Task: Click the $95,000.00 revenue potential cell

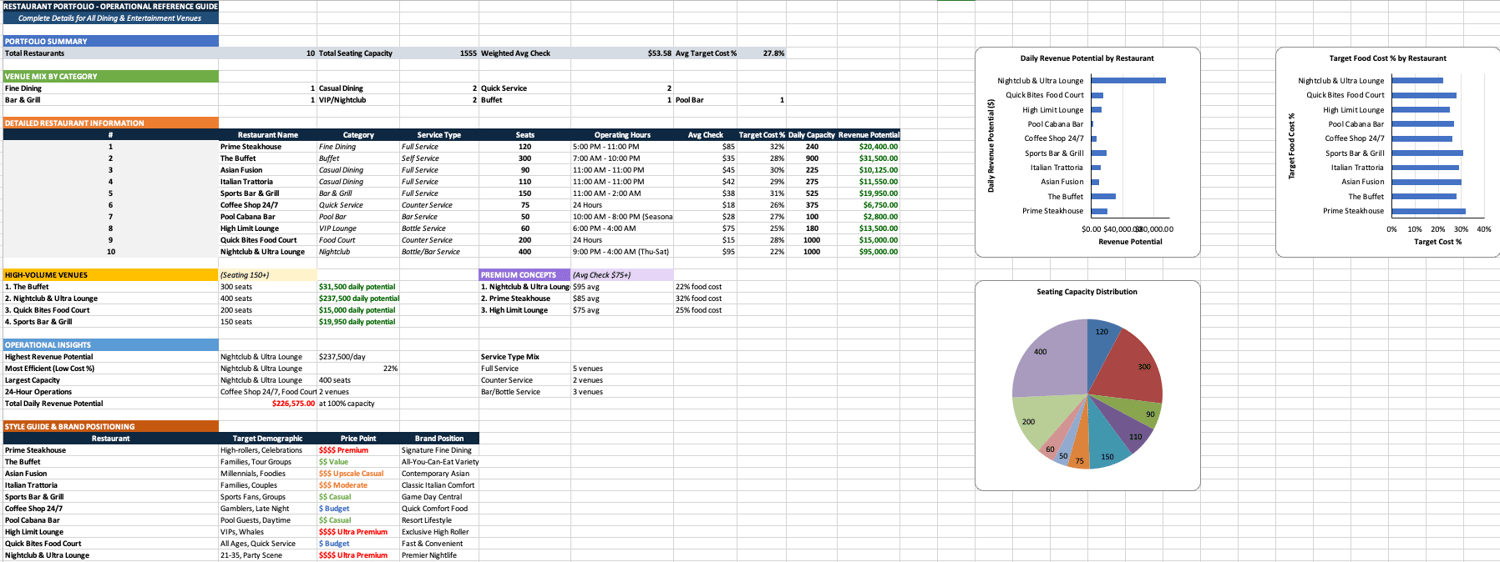Action: [x=868, y=252]
